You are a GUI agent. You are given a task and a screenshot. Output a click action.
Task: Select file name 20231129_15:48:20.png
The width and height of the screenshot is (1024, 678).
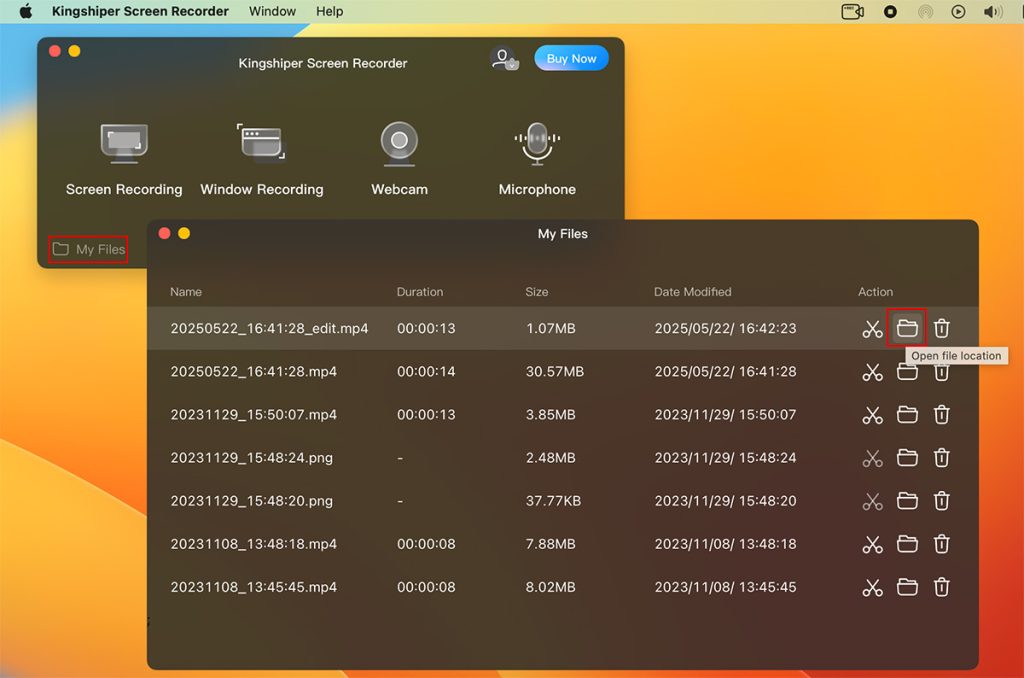(x=251, y=501)
